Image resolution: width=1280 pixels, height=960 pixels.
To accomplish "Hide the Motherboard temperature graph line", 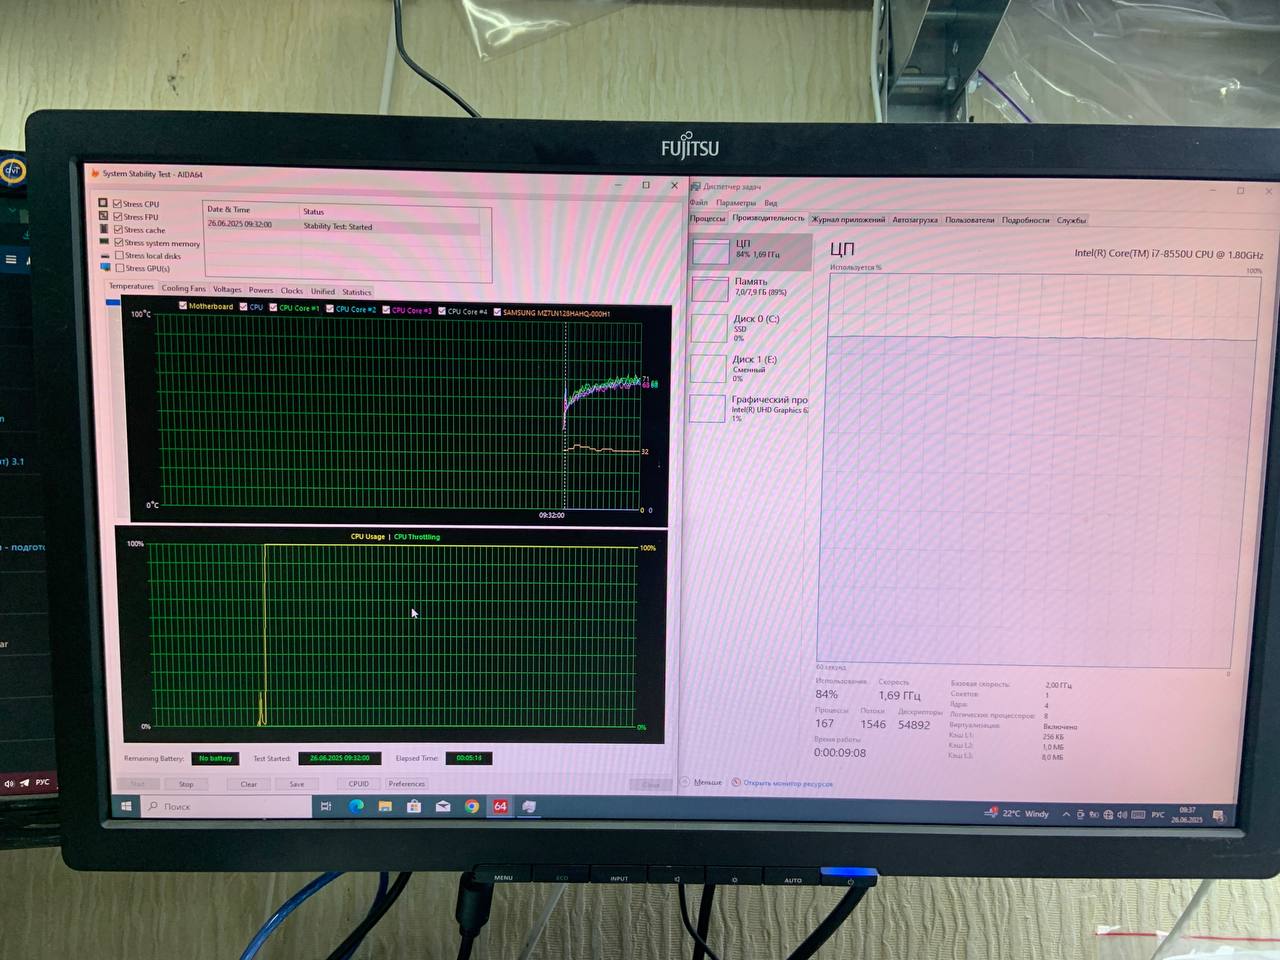I will tap(182, 306).
